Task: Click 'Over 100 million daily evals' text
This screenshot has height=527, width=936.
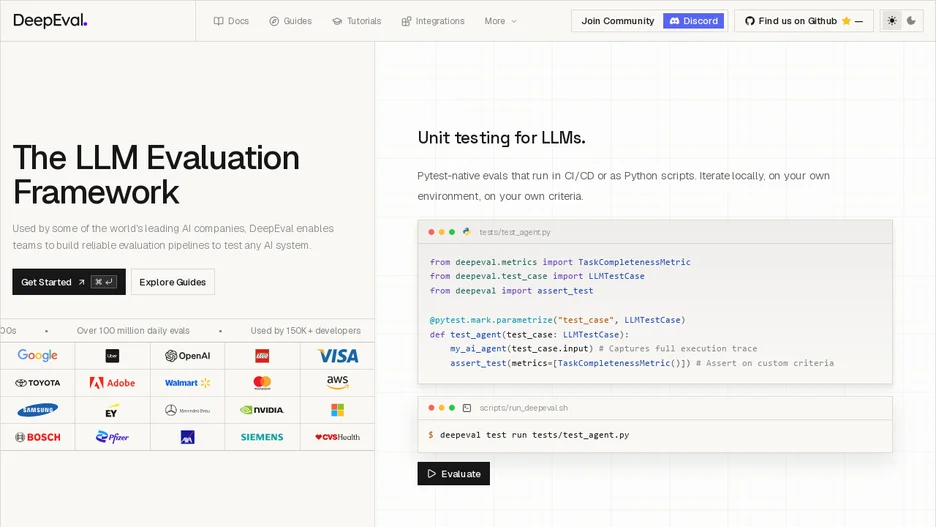Action: click(x=133, y=331)
